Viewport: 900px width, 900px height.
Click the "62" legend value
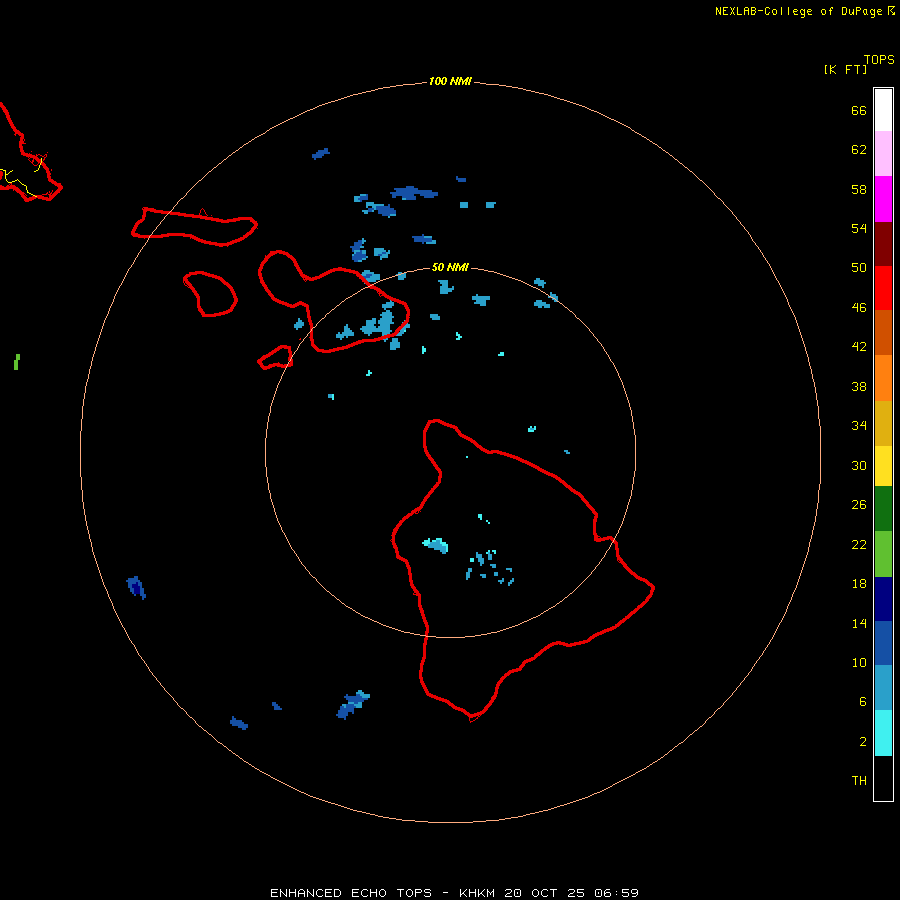pyautogui.click(x=859, y=150)
